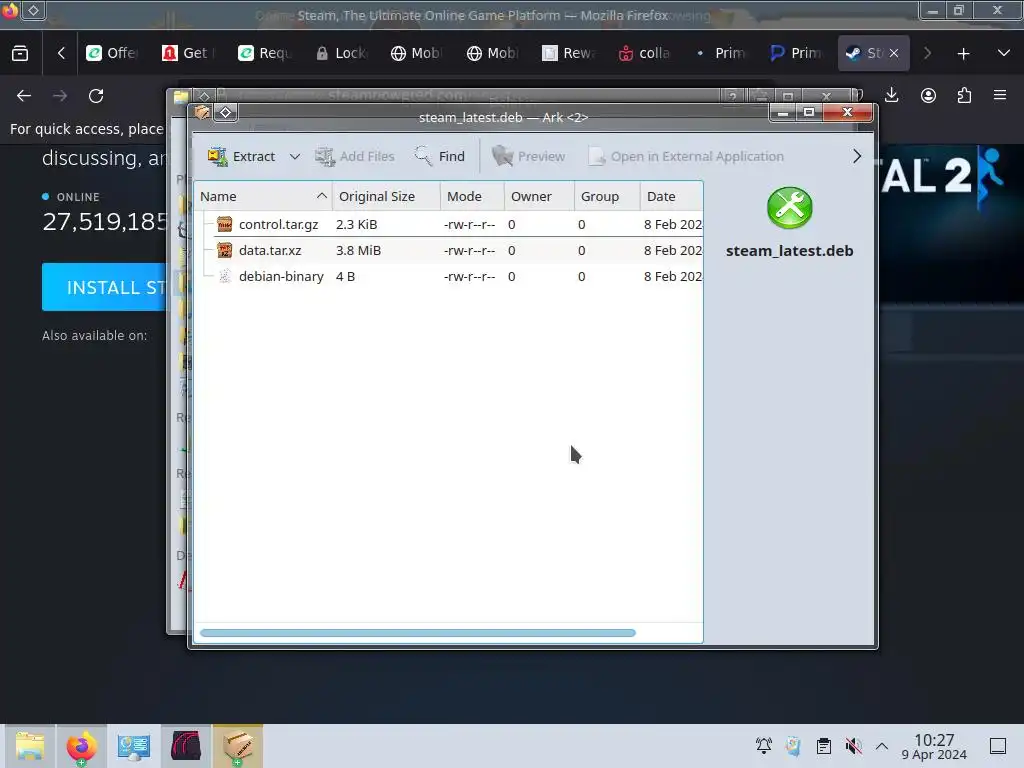1024x768 pixels.
Task: Click the 3.8 MiB size cell
Action: (x=358, y=251)
